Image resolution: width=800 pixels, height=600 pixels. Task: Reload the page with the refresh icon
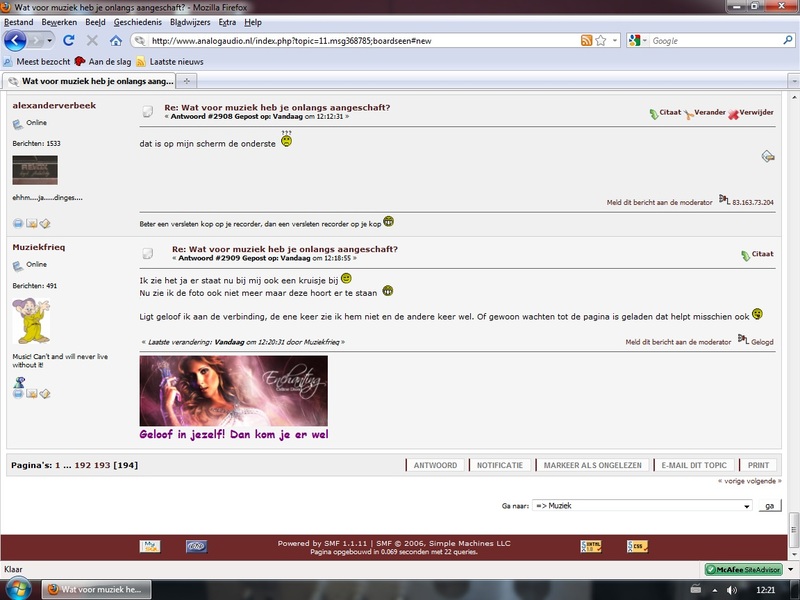(x=69, y=41)
